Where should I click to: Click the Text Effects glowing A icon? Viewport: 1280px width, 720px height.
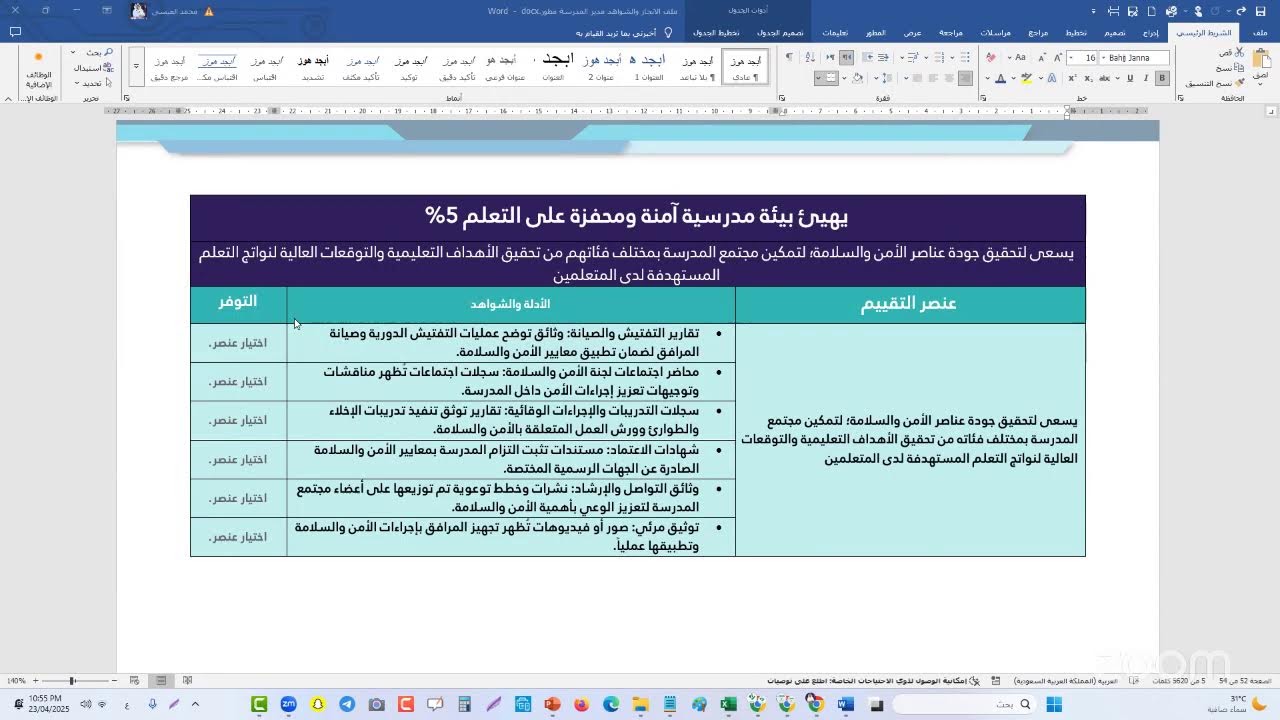1052,78
